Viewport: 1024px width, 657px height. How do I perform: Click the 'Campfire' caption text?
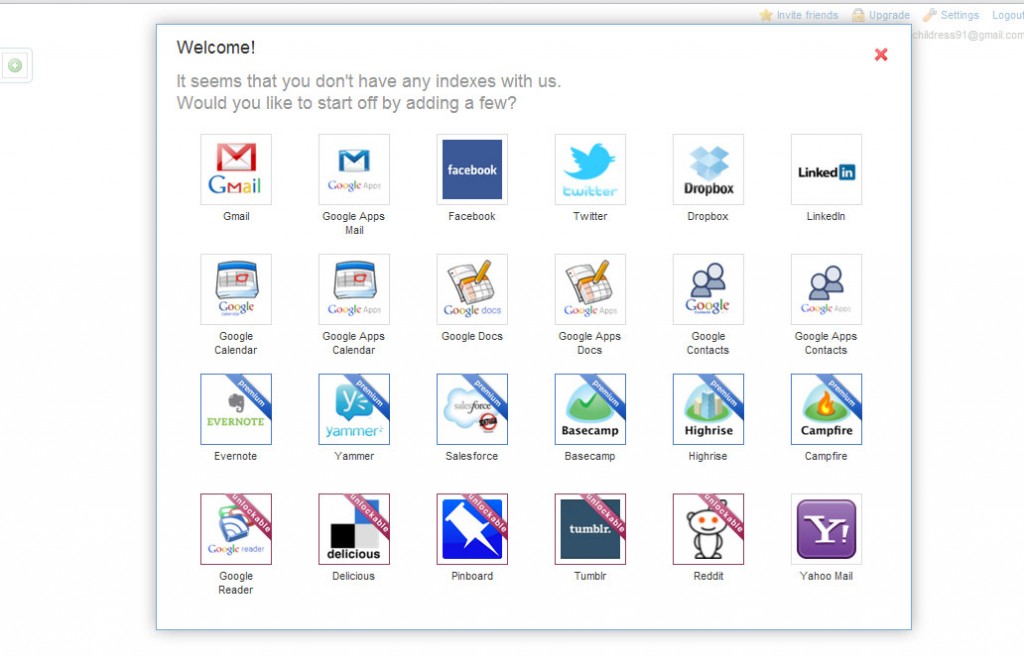click(x=826, y=456)
